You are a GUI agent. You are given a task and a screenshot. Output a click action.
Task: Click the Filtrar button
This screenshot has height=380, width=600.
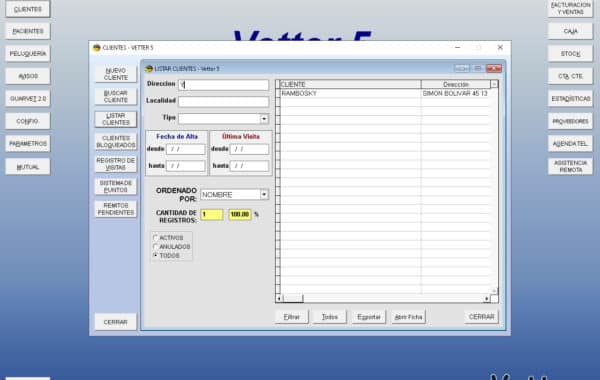click(292, 317)
